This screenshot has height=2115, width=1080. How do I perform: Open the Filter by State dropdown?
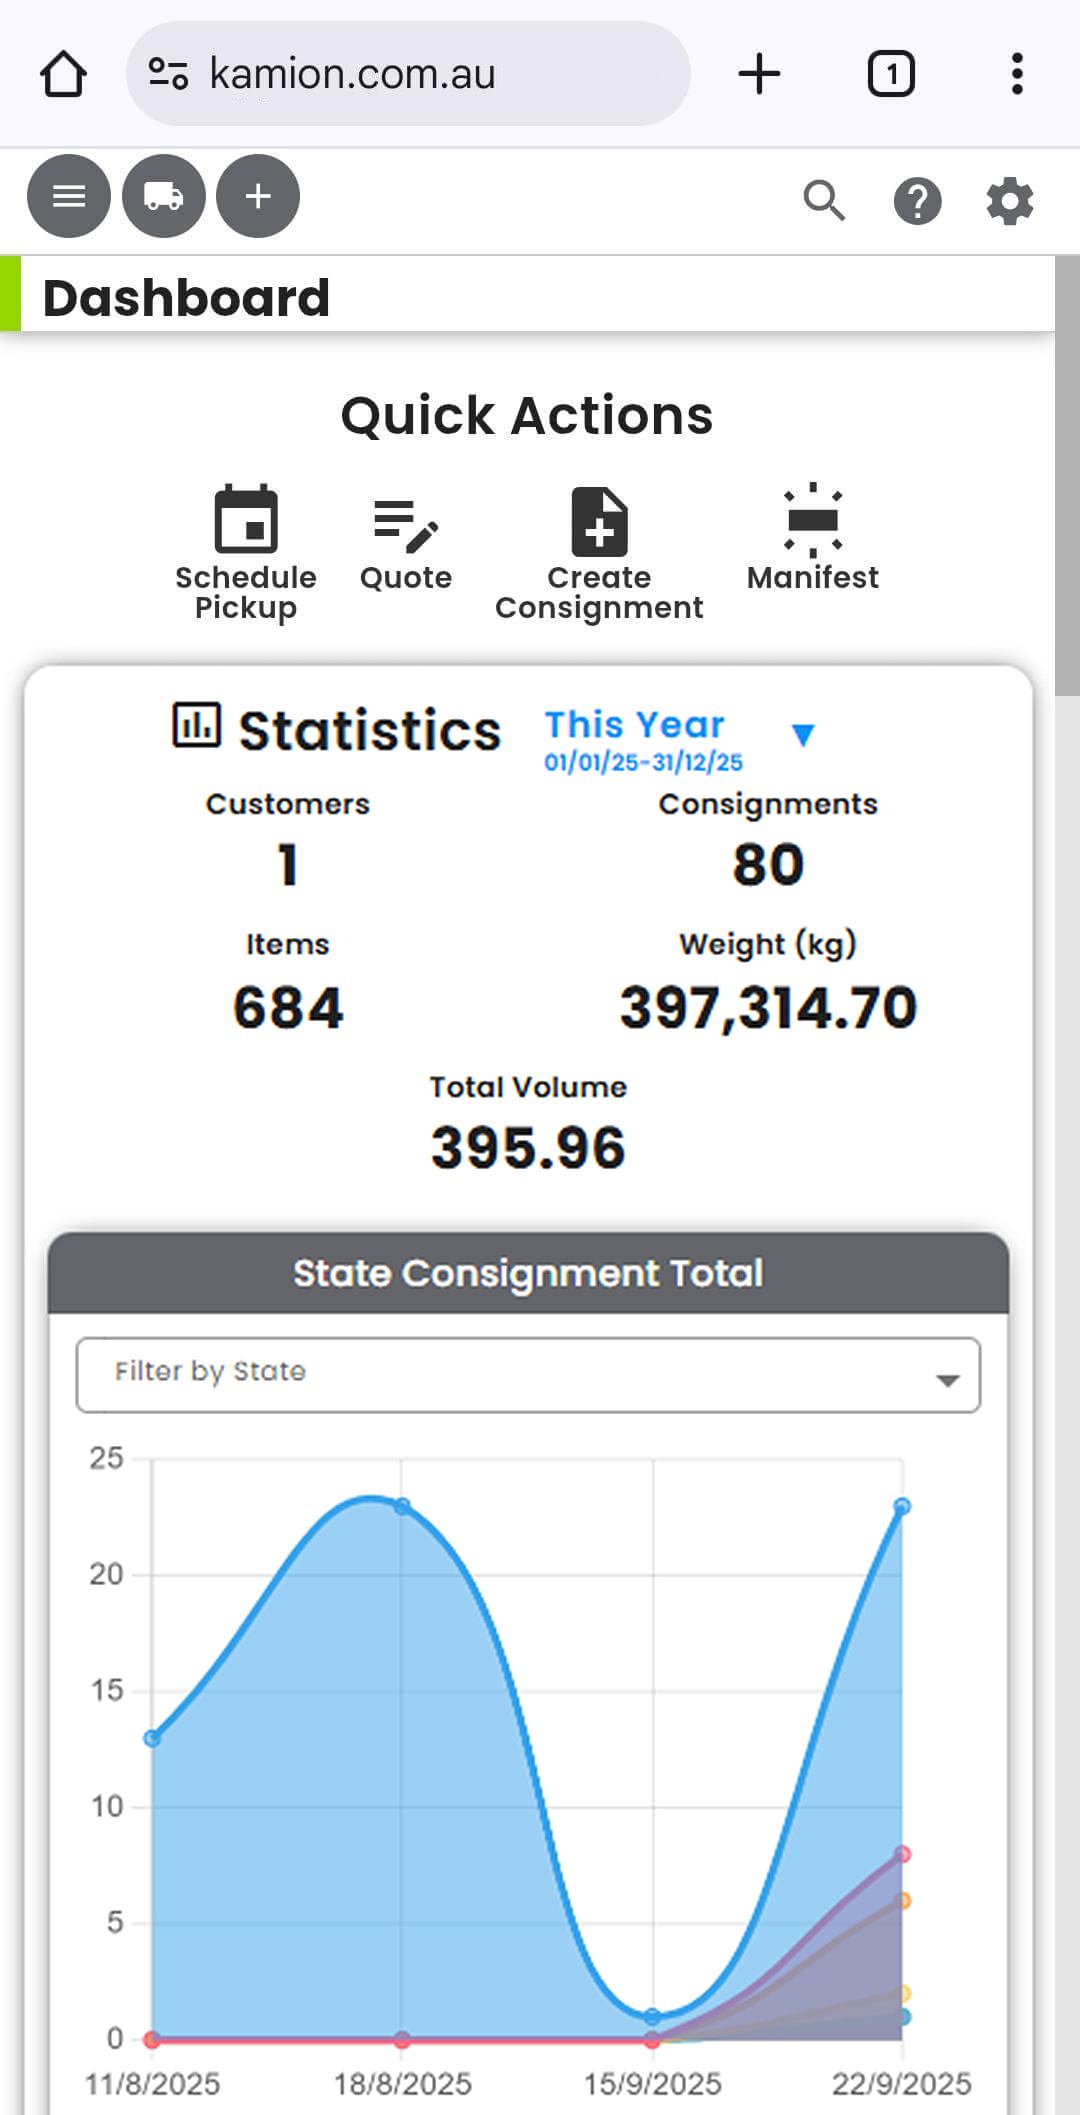point(528,1375)
